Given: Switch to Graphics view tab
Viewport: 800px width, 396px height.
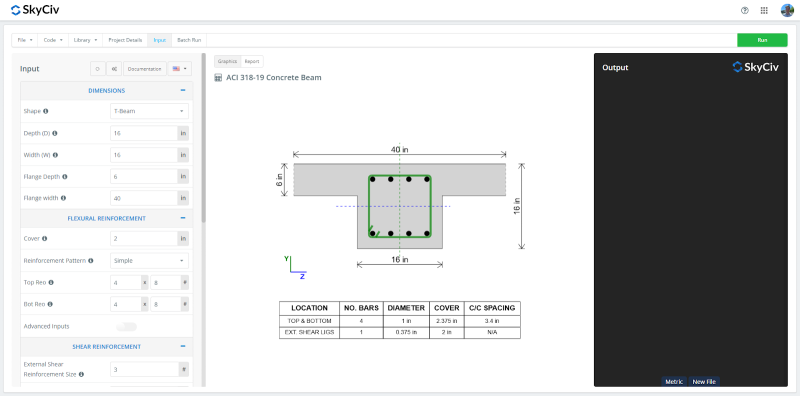Looking at the screenshot, I should coord(228,61).
